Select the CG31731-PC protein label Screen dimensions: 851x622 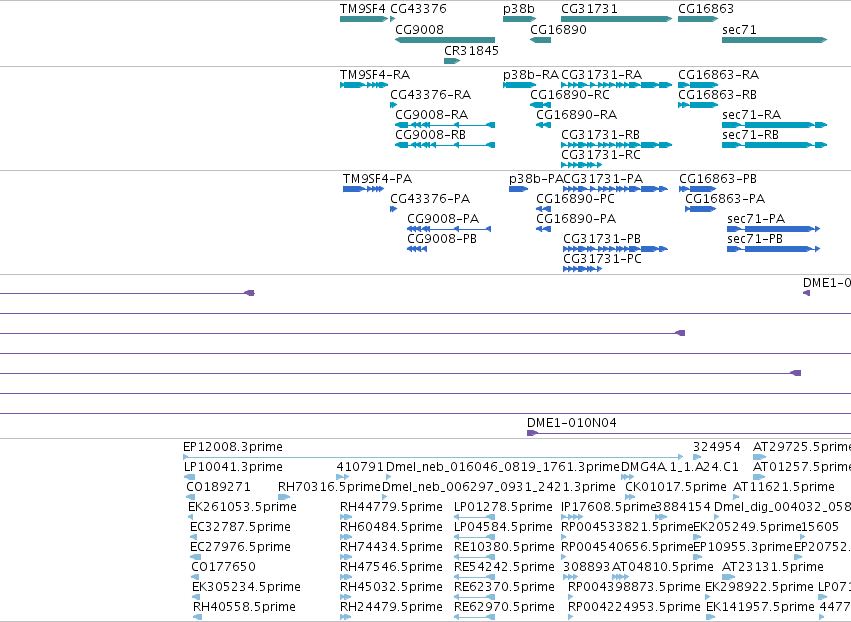click(602, 259)
